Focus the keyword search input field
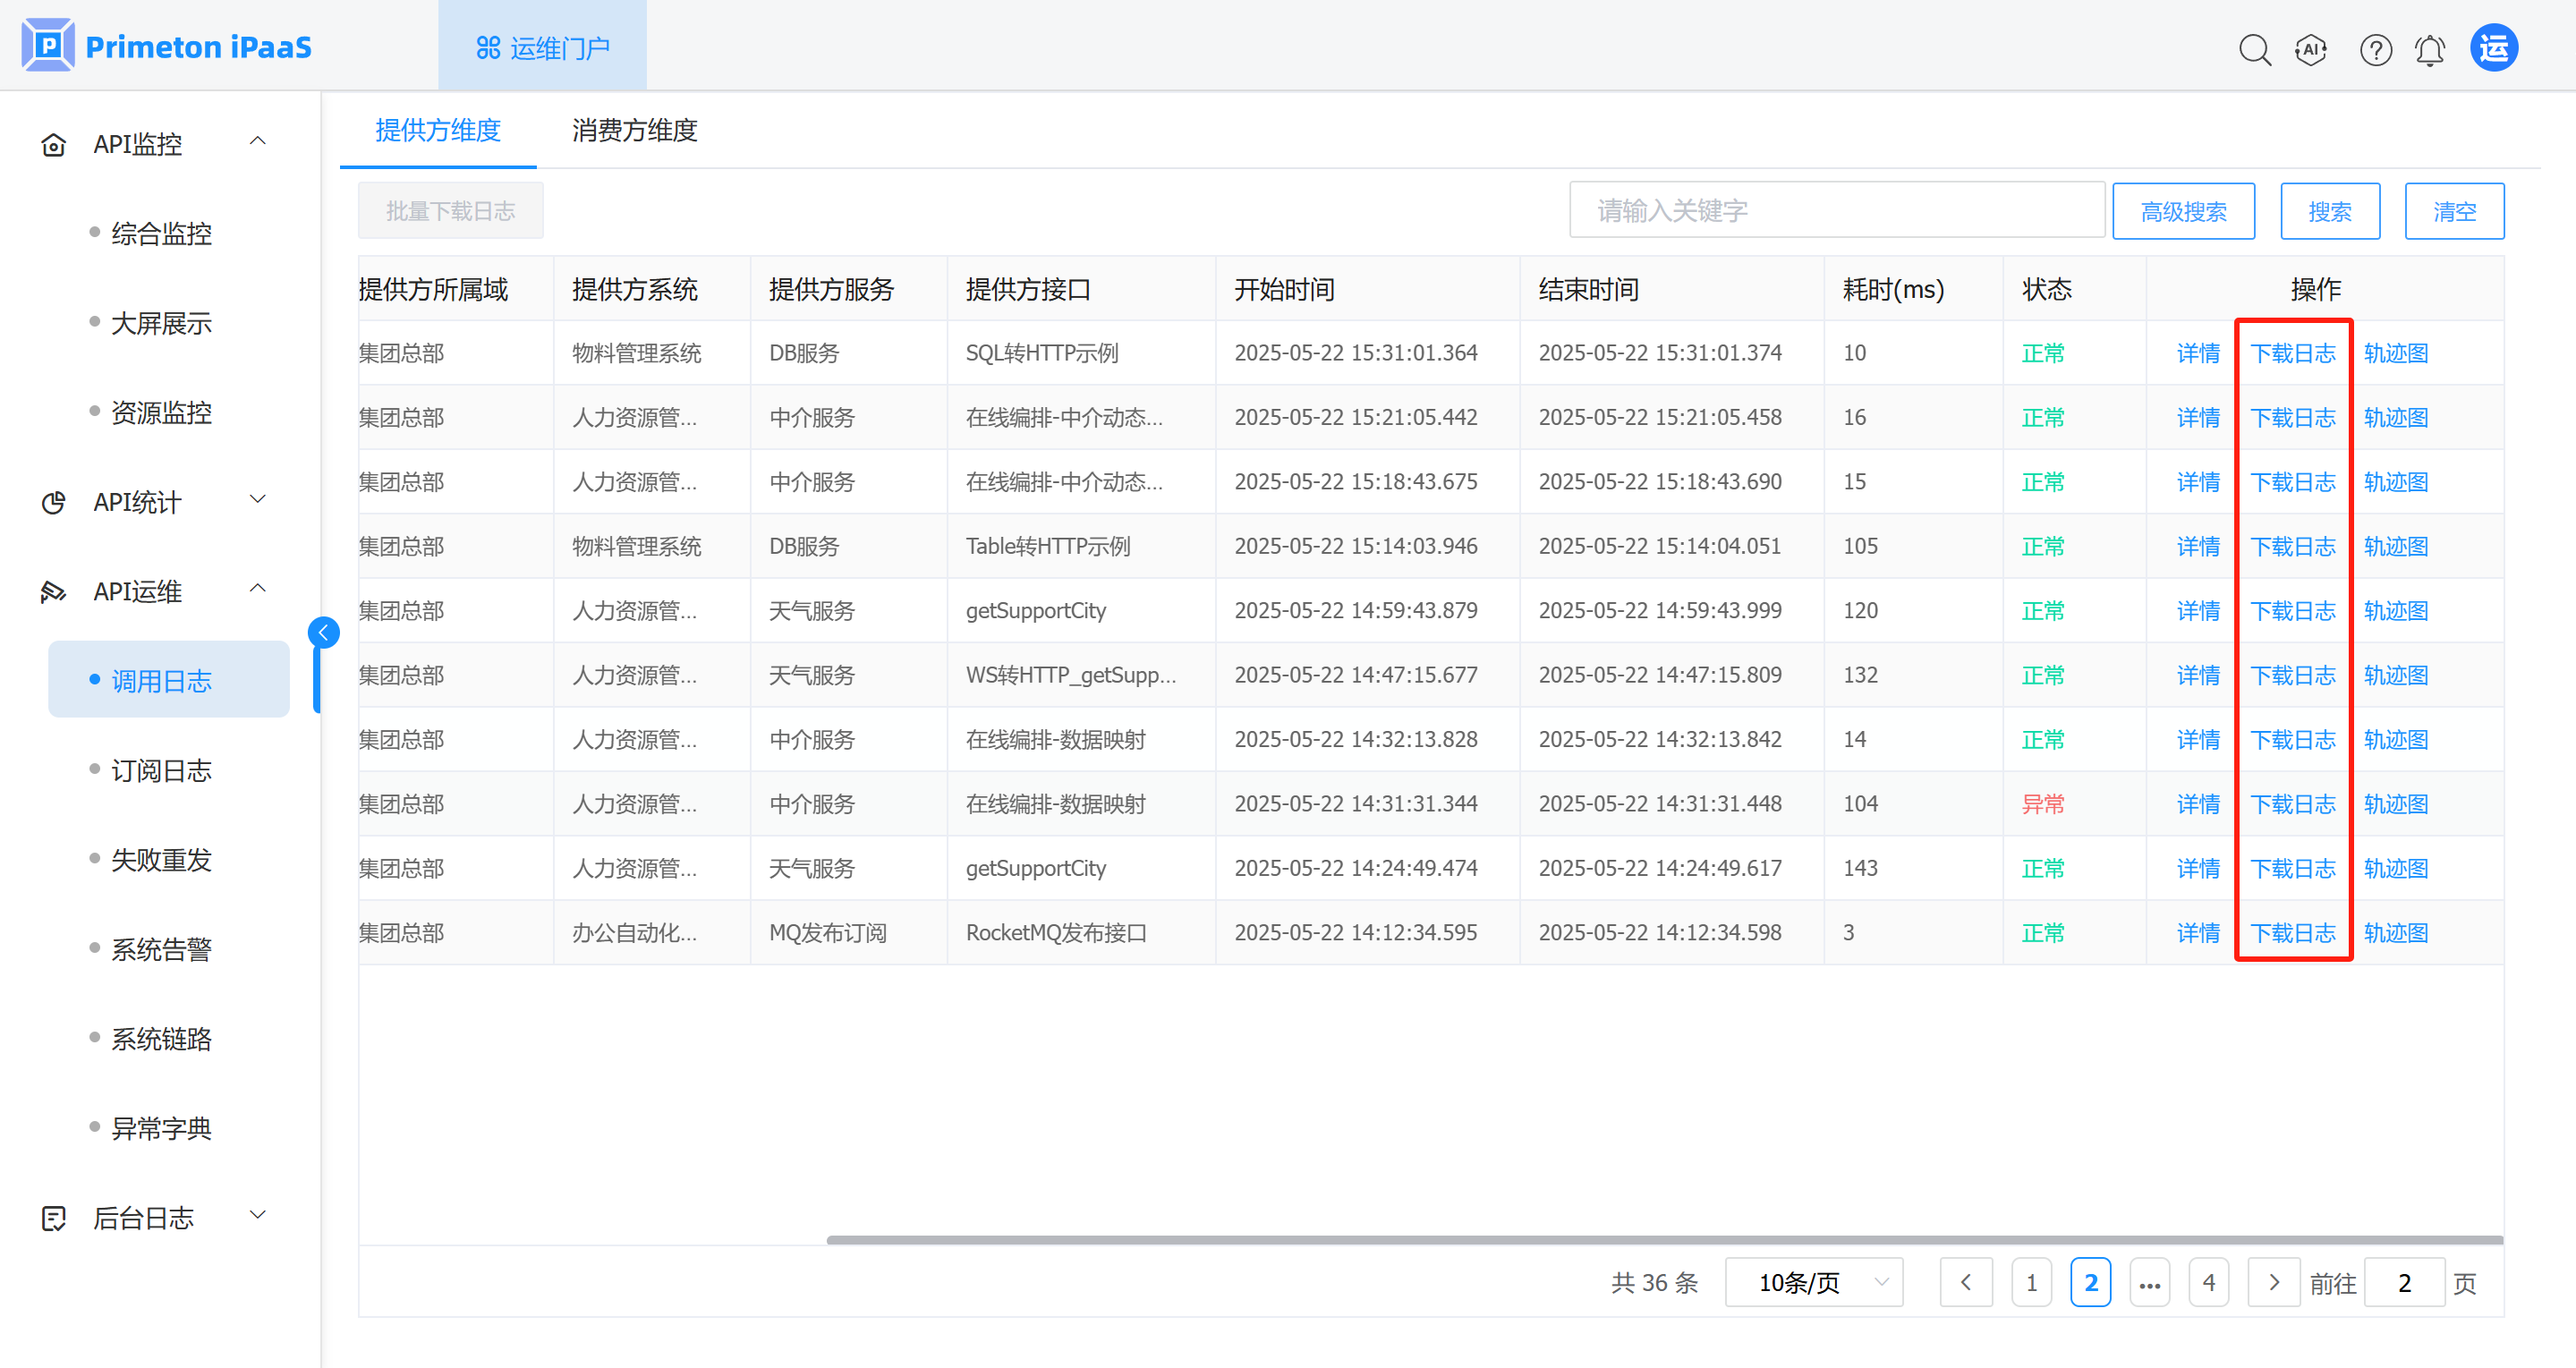The height and width of the screenshot is (1368, 2576). click(1836, 210)
